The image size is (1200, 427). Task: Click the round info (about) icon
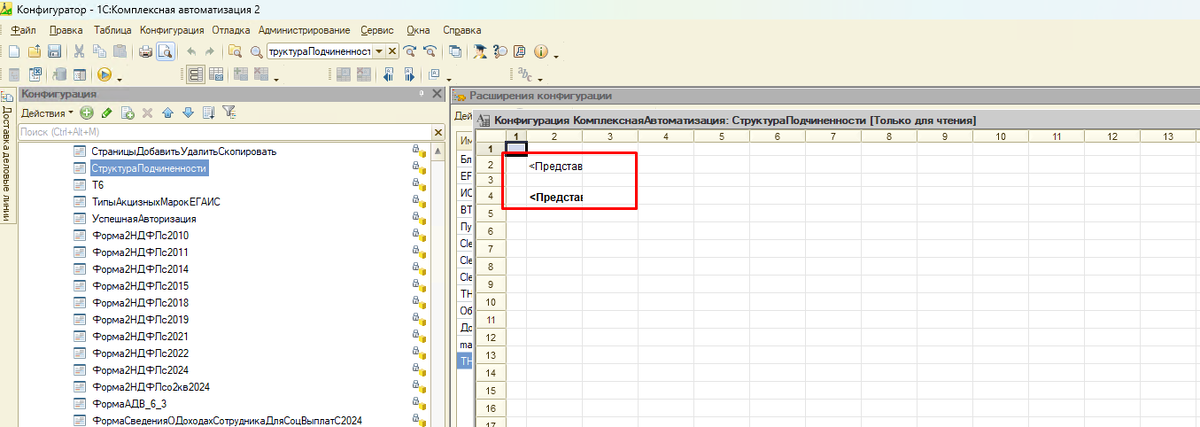click(x=541, y=51)
